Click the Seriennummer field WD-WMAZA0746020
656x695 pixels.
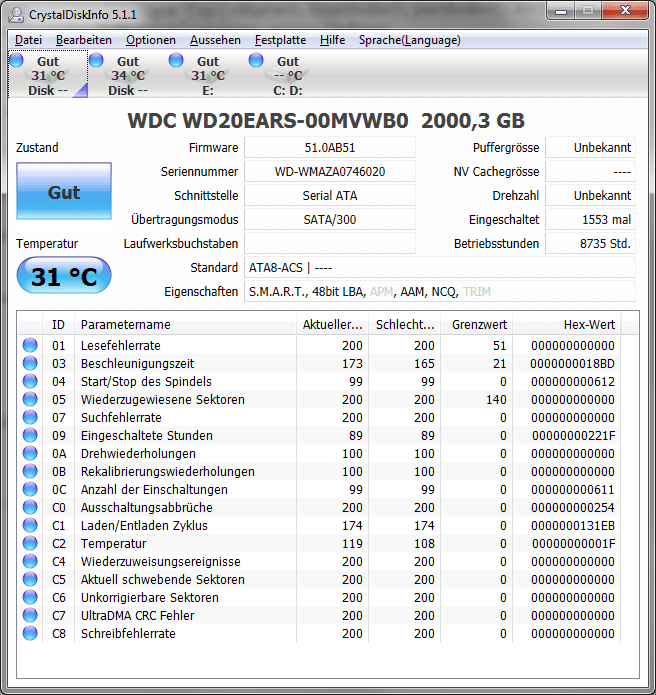pyautogui.click(x=330, y=172)
